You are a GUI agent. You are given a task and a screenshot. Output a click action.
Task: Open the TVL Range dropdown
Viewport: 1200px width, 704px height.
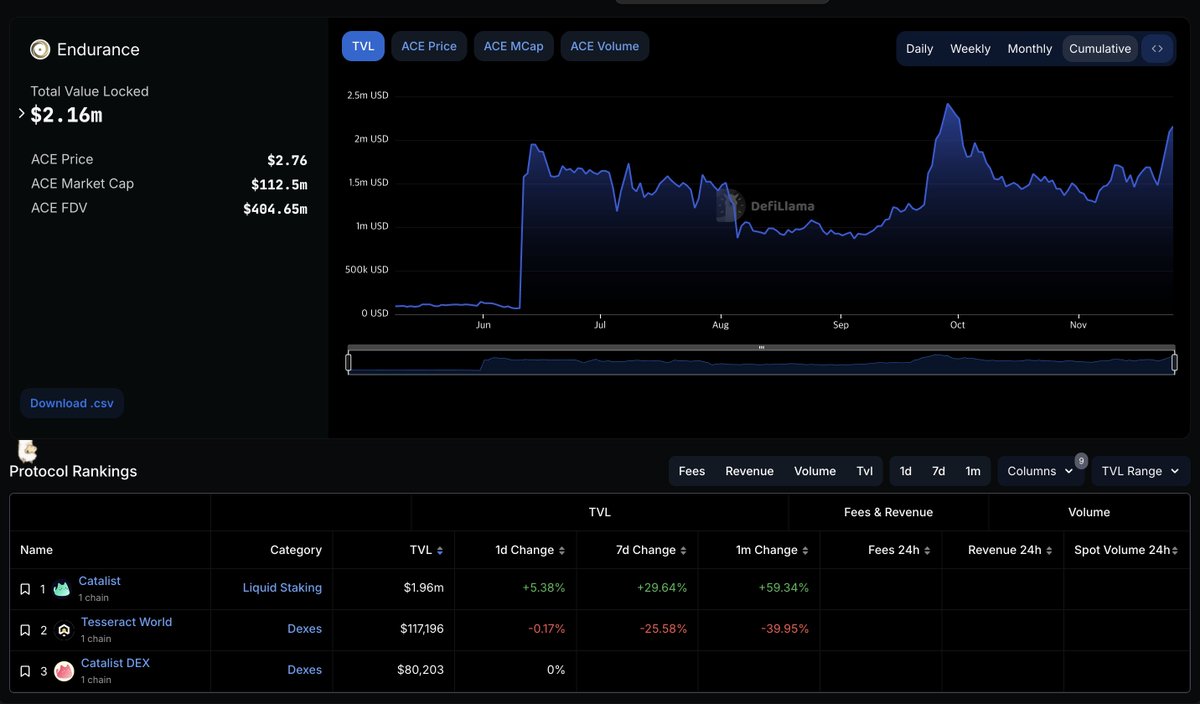point(1141,471)
